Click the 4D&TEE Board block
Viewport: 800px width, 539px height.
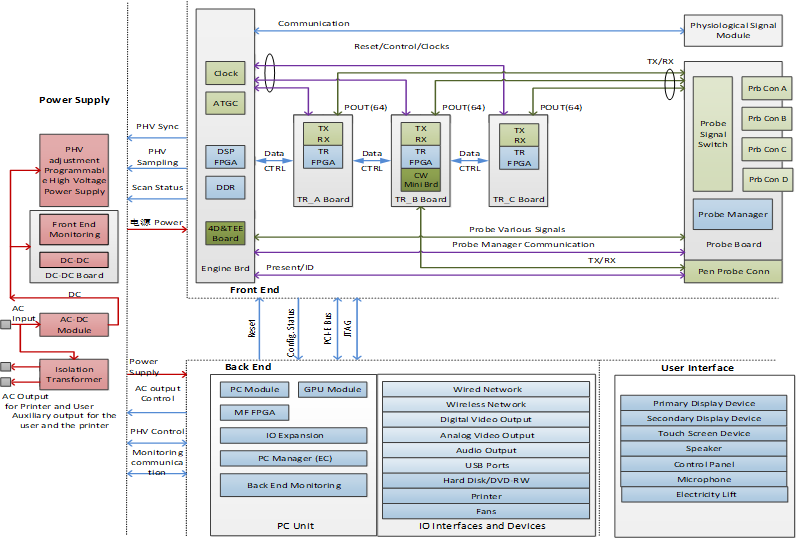pos(226,232)
